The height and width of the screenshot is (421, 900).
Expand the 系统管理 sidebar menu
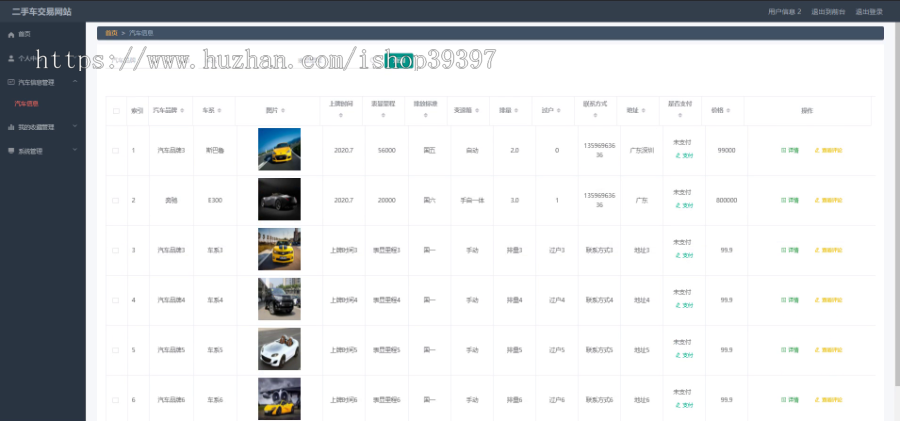pyautogui.click(x=75, y=150)
